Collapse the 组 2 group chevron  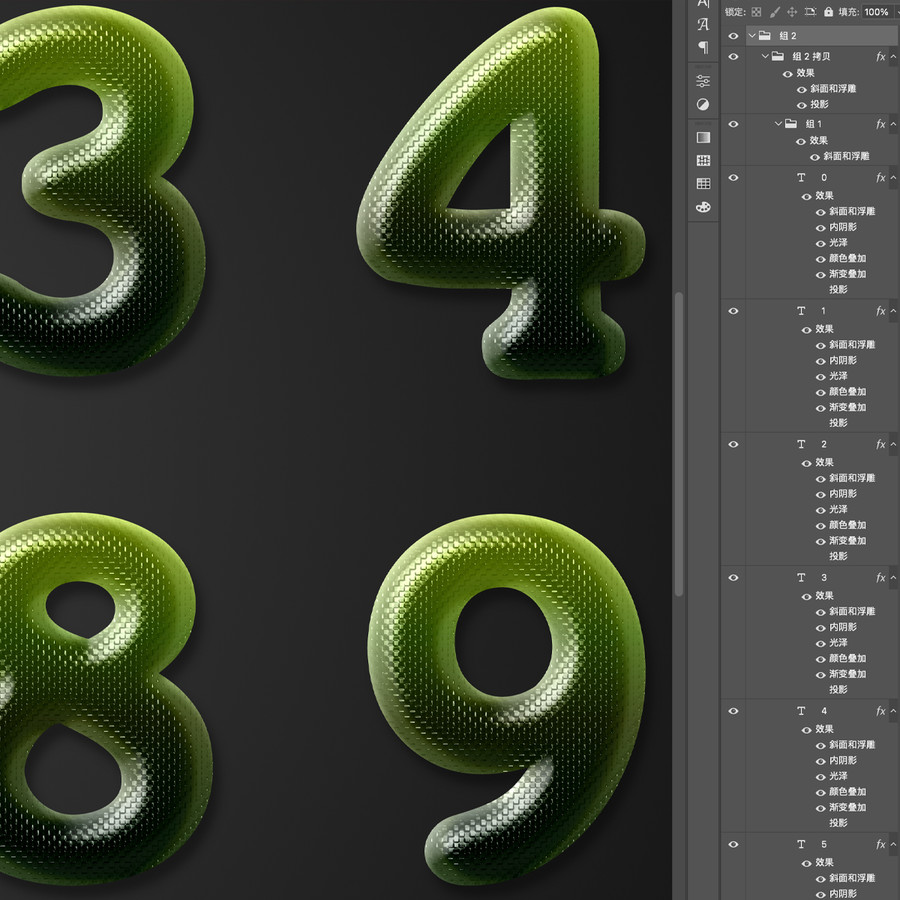(x=752, y=36)
